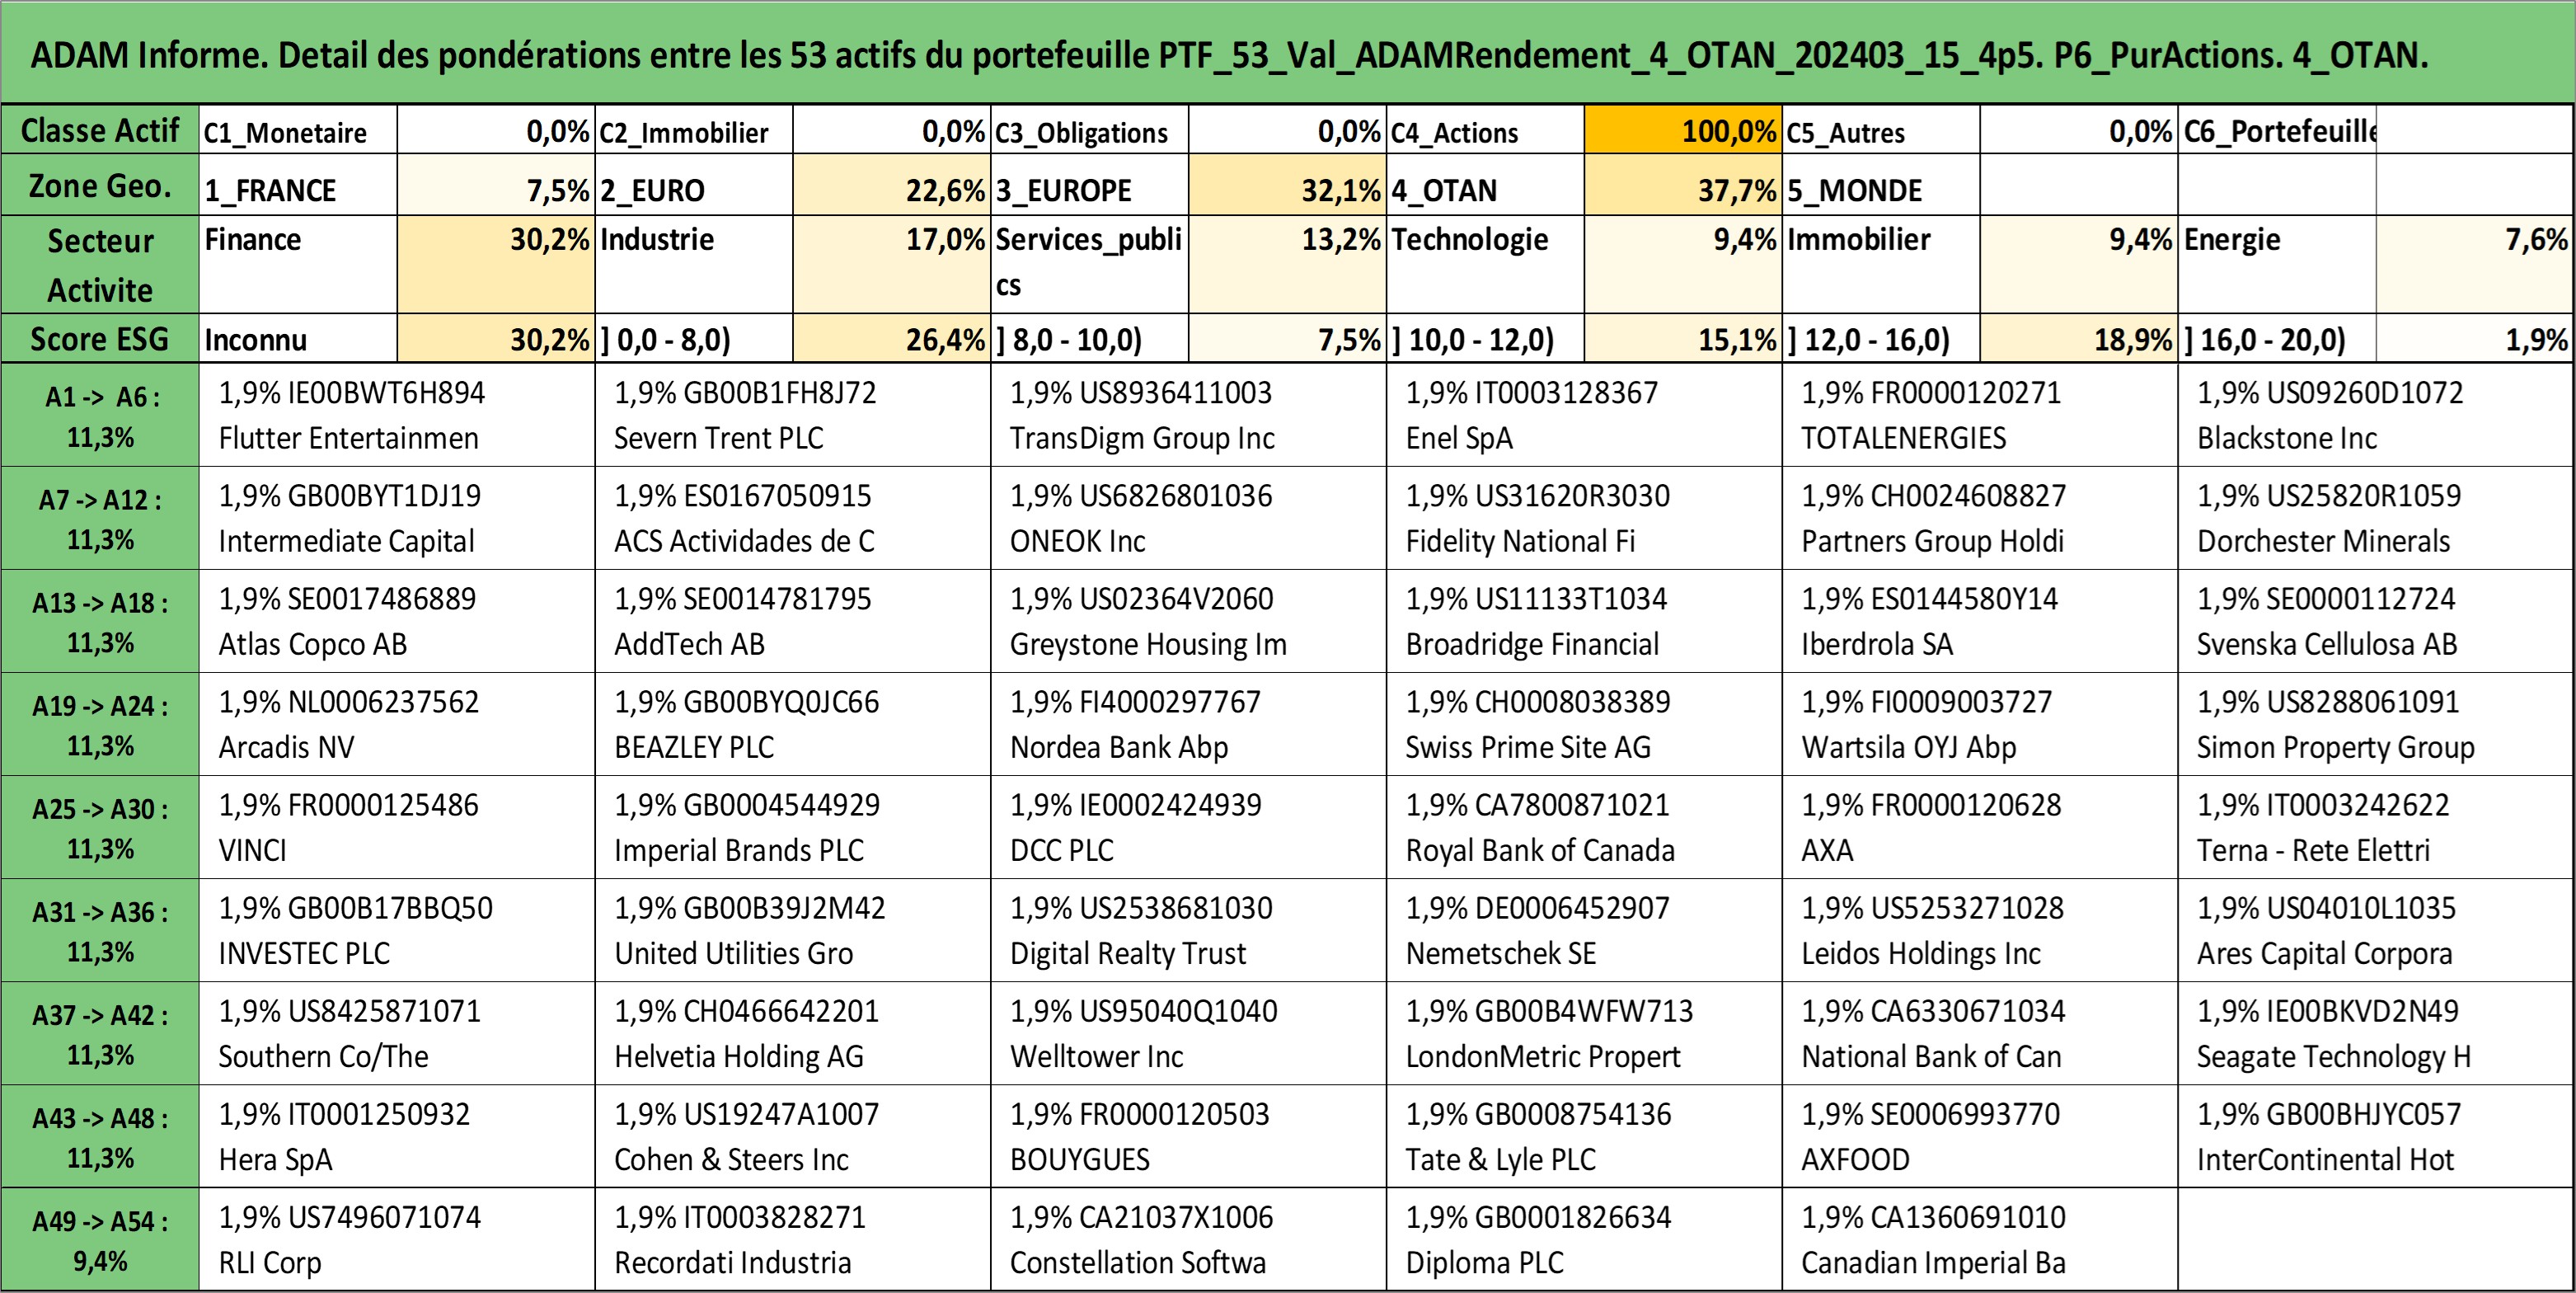Select the '] 12,0 - 16,0)' ESG range
This screenshot has width=2576, height=1293.
pos(1881,339)
